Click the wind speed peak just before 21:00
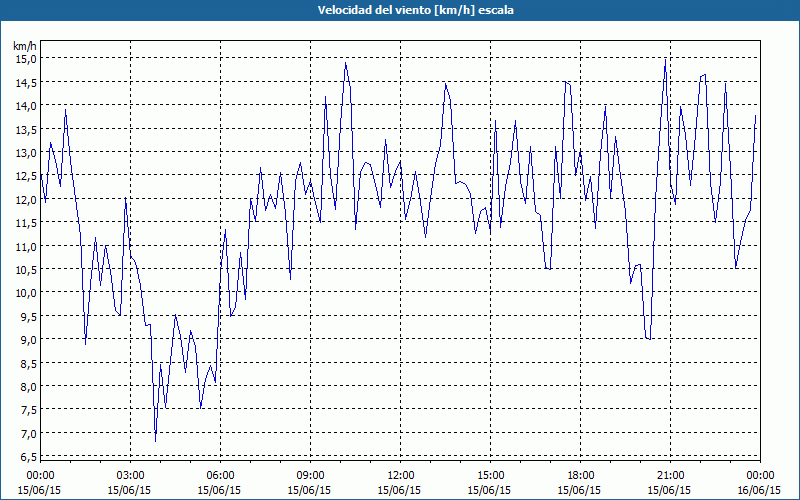Screen dimensions: 800x500 click(665, 59)
